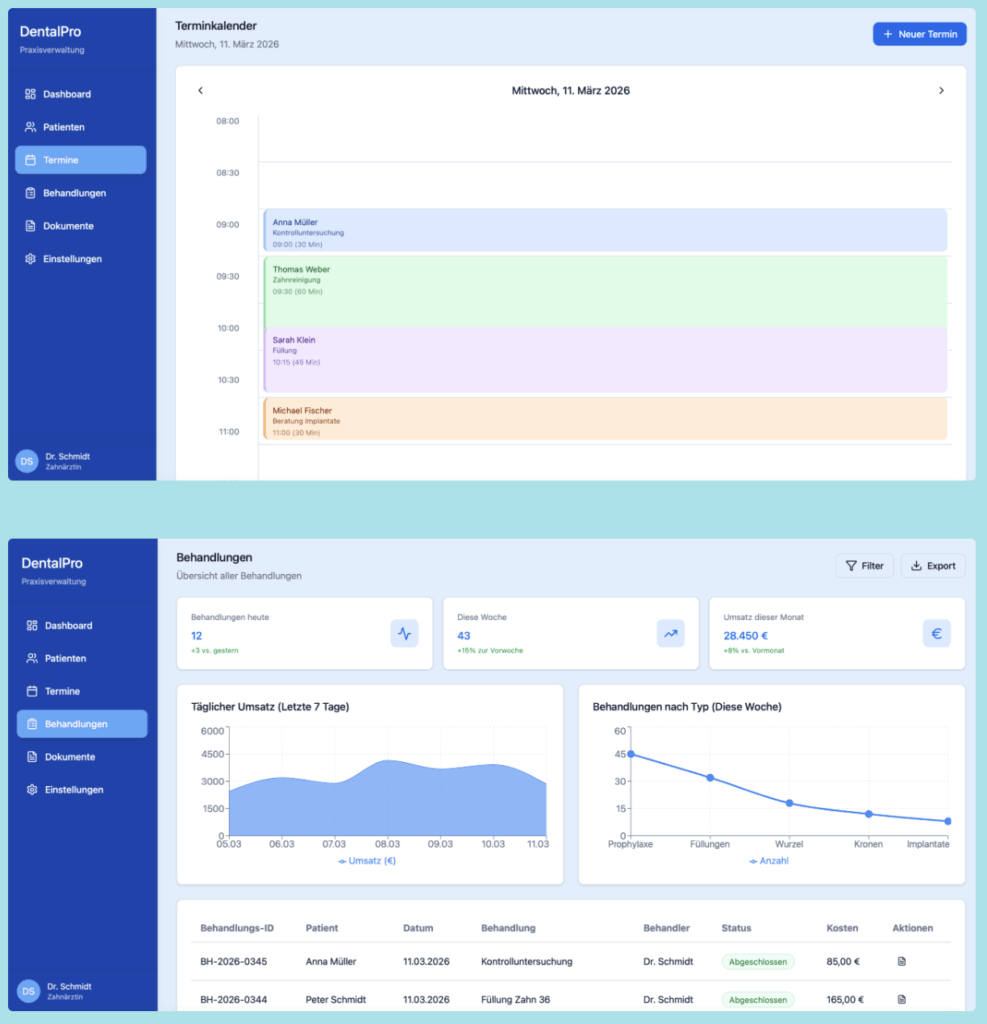Select the highlighted Termine sidebar item
The height and width of the screenshot is (1024, 987).
pyautogui.click(x=80, y=160)
